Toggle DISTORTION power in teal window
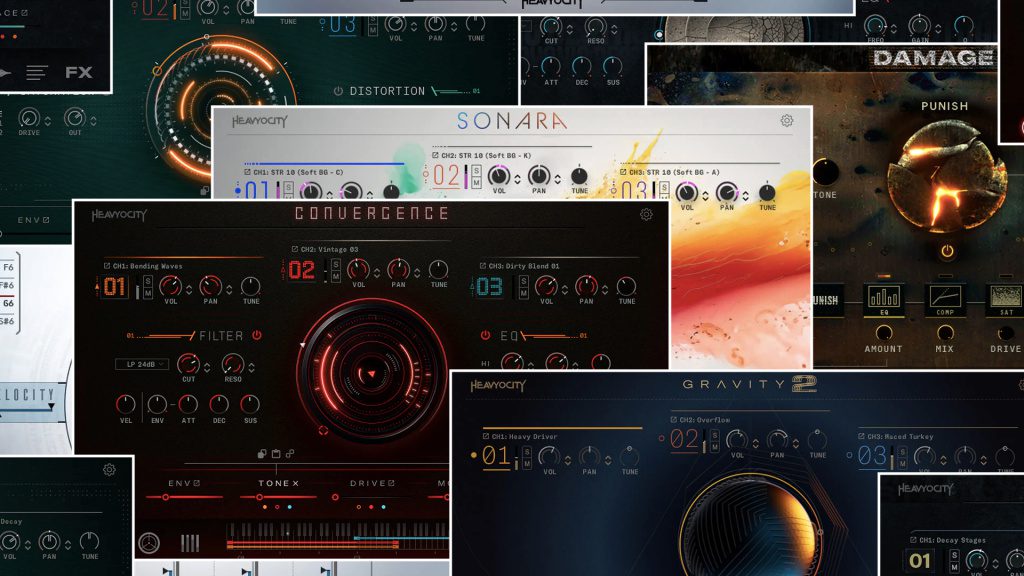This screenshot has height=576, width=1024. coord(338,91)
